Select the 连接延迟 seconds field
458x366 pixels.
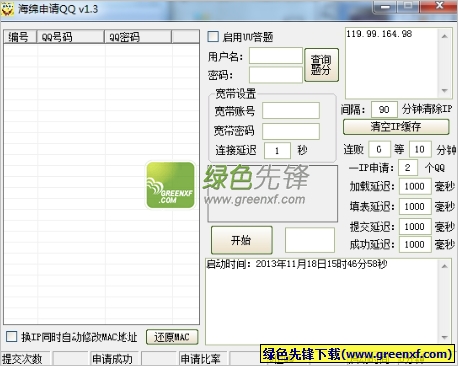(x=277, y=151)
